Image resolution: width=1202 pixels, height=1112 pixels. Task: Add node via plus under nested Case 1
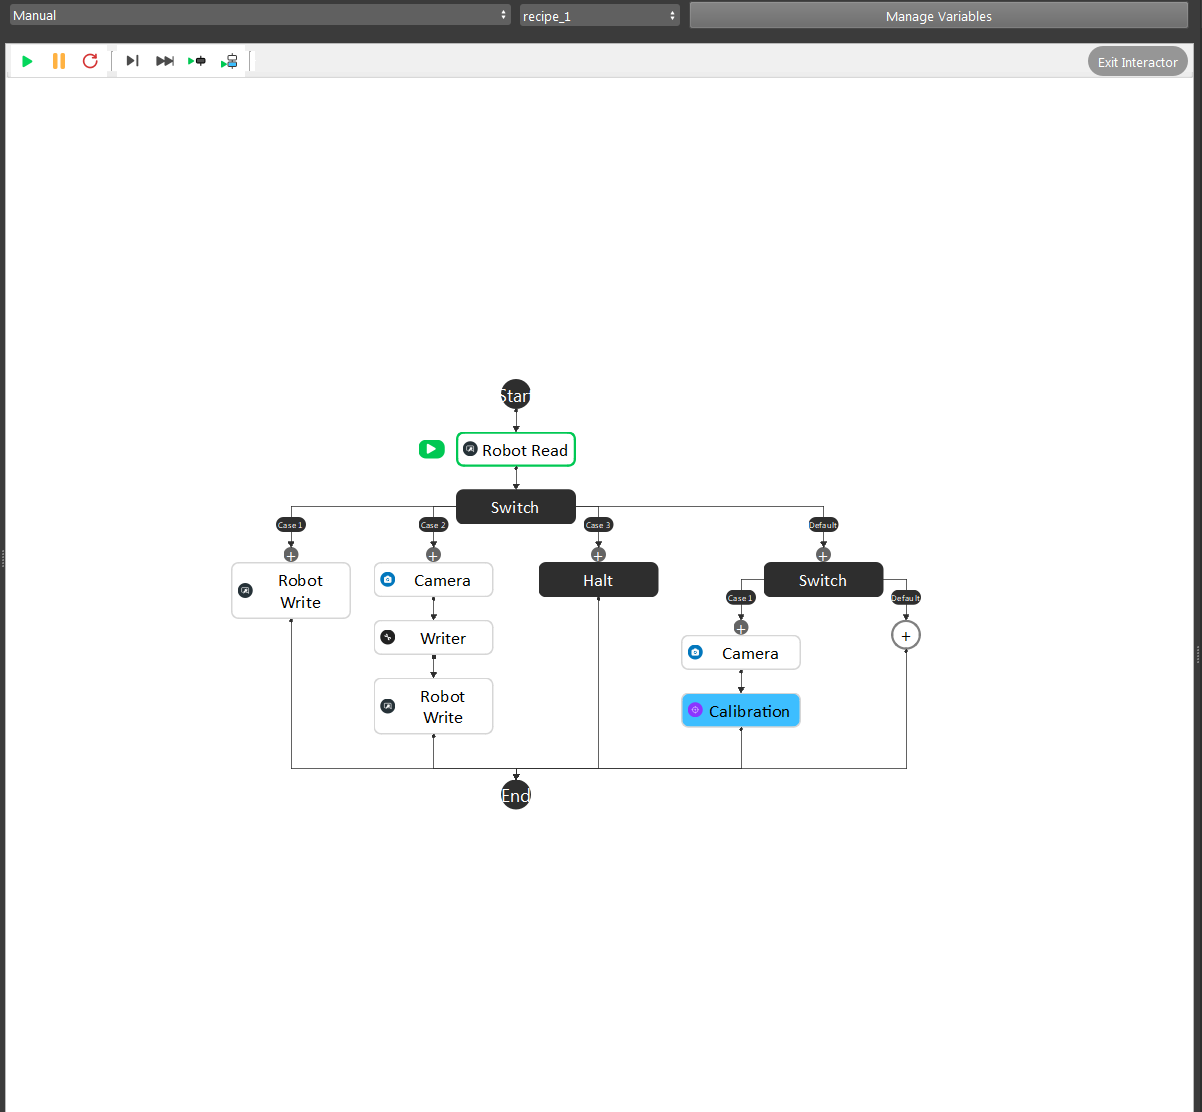741,628
